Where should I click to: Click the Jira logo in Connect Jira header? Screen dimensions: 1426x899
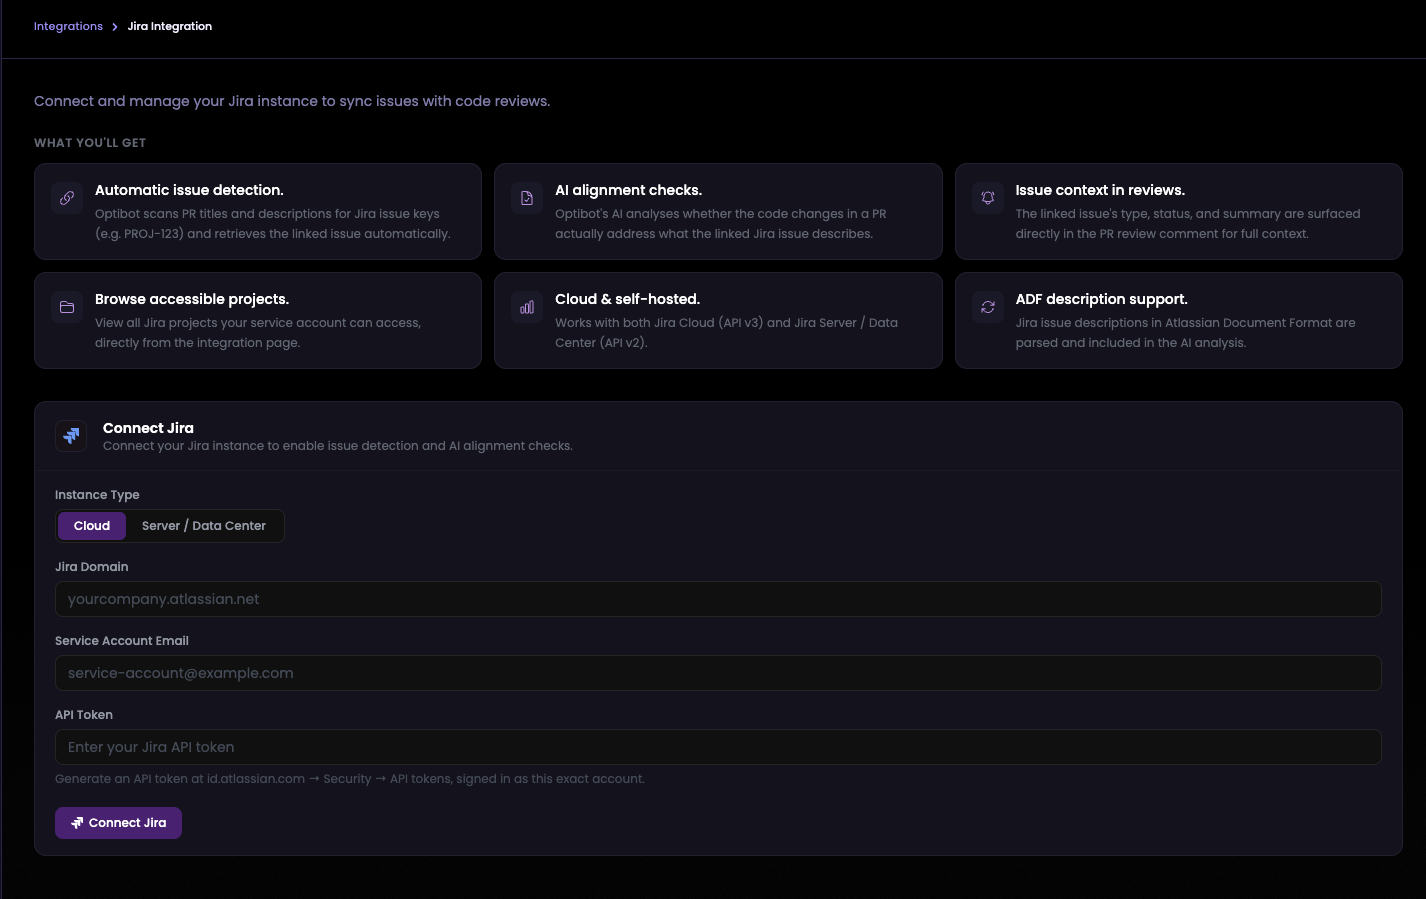click(x=71, y=436)
